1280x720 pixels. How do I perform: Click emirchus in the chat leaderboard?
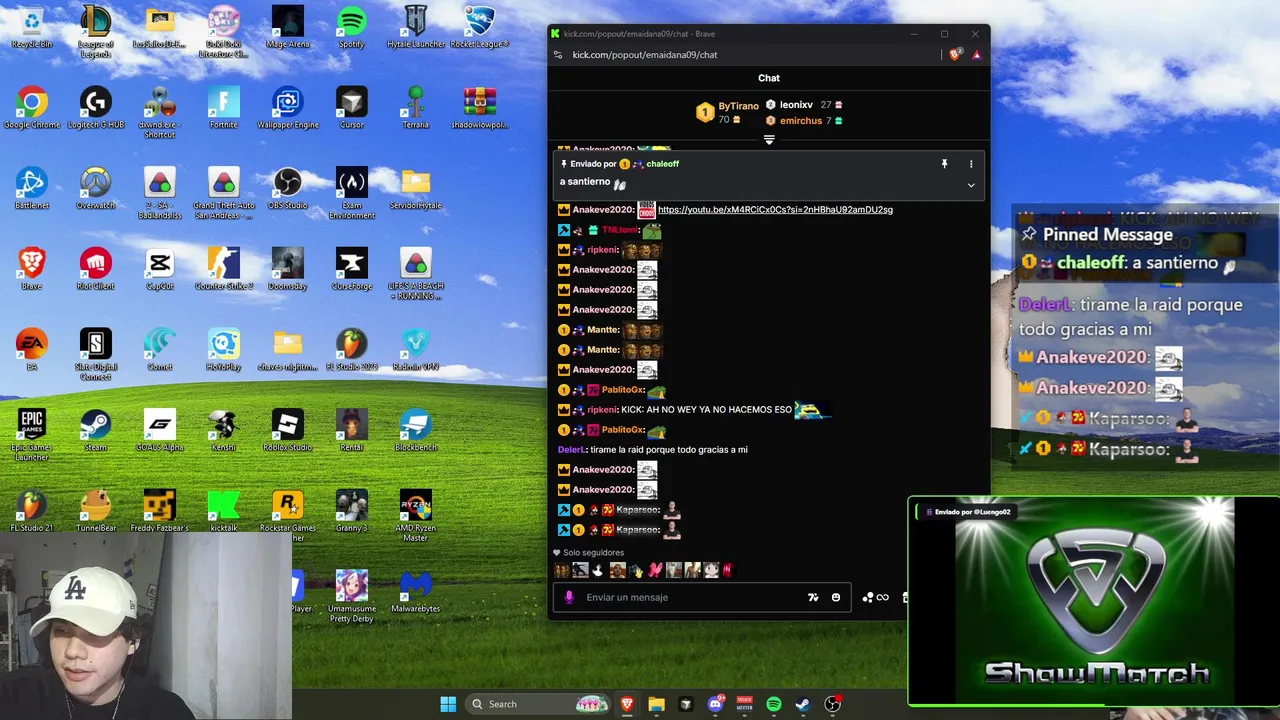click(801, 121)
